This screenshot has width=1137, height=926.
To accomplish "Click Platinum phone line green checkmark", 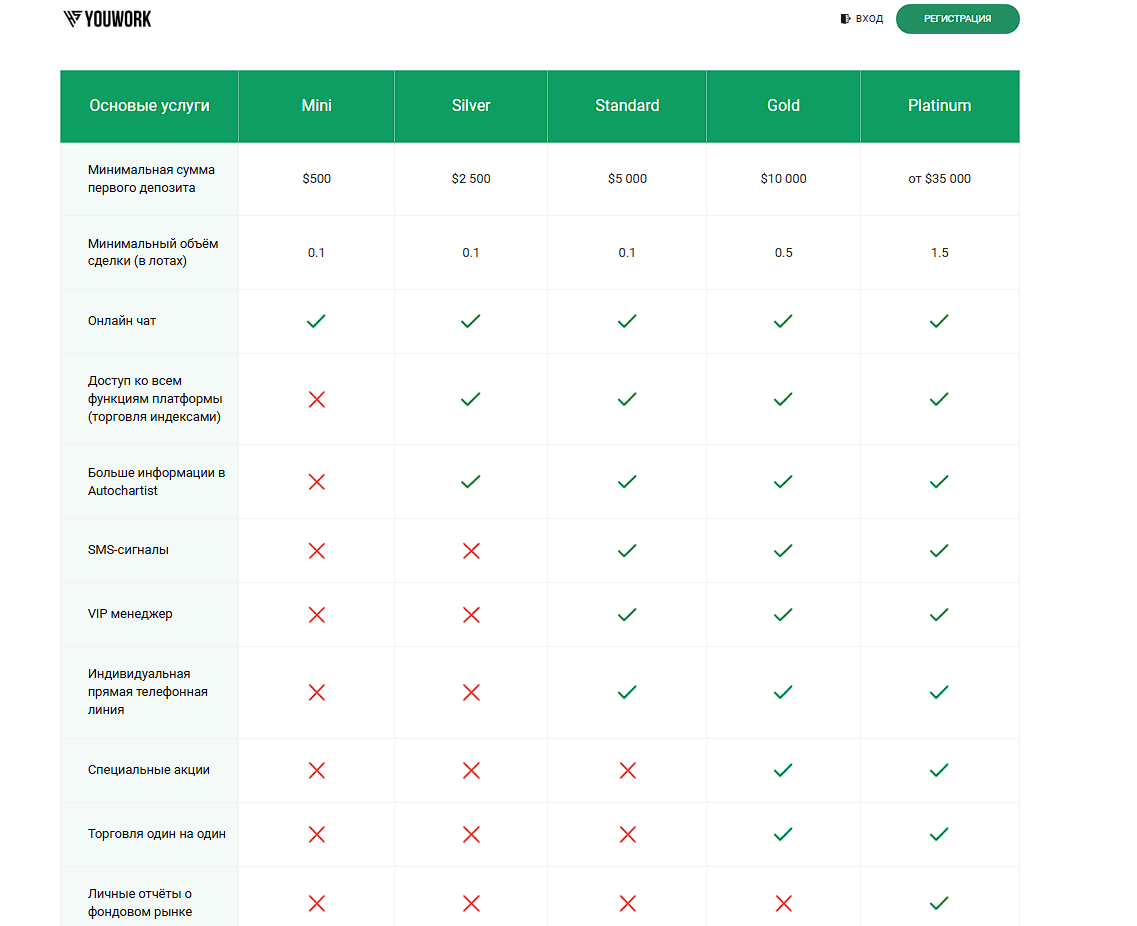I will tap(939, 692).
